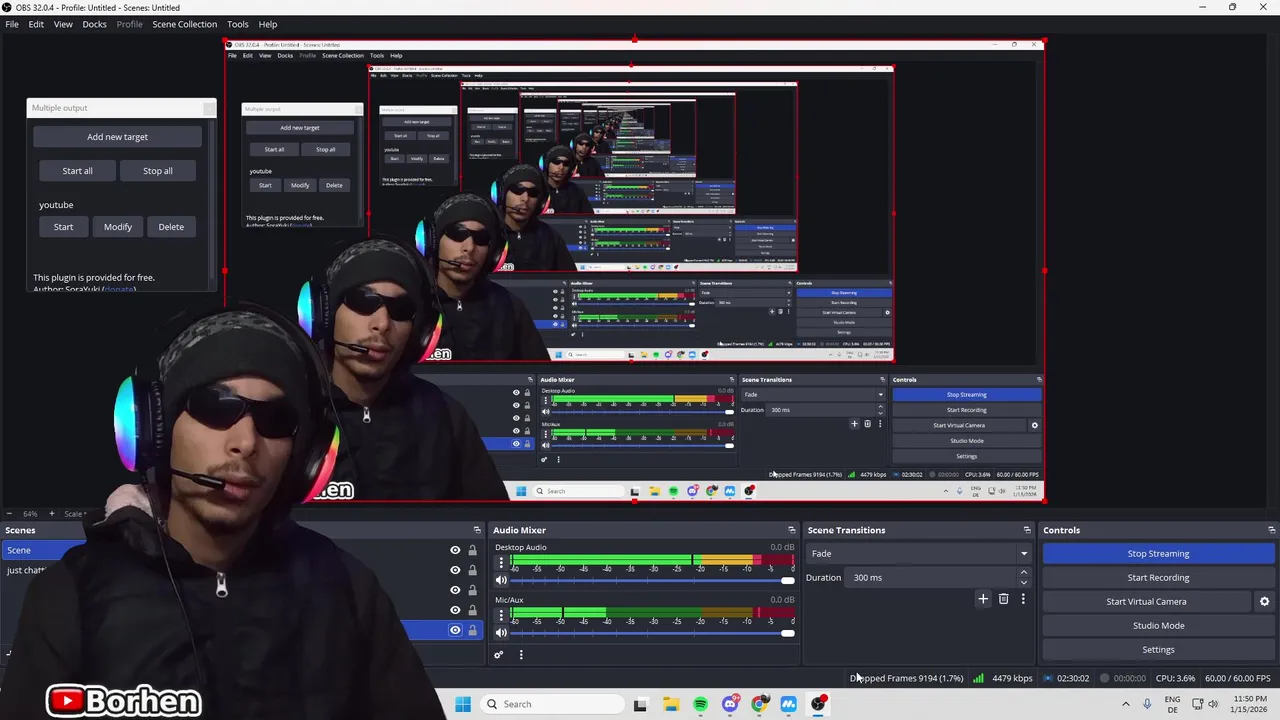
Task: Click Add new target in Multiple output
Action: pyautogui.click(x=117, y=137)
